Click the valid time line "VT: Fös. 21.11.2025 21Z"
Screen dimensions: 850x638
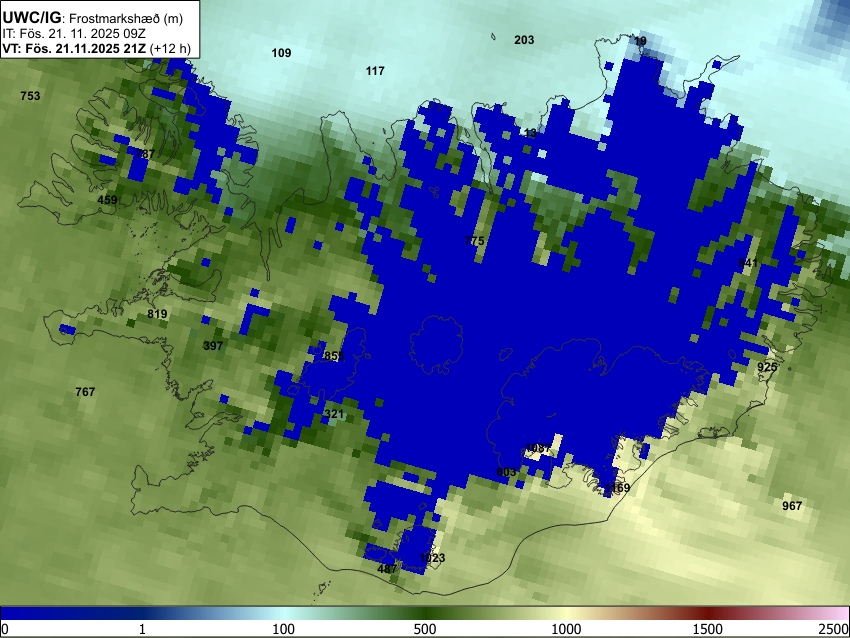tap(74, 48)
